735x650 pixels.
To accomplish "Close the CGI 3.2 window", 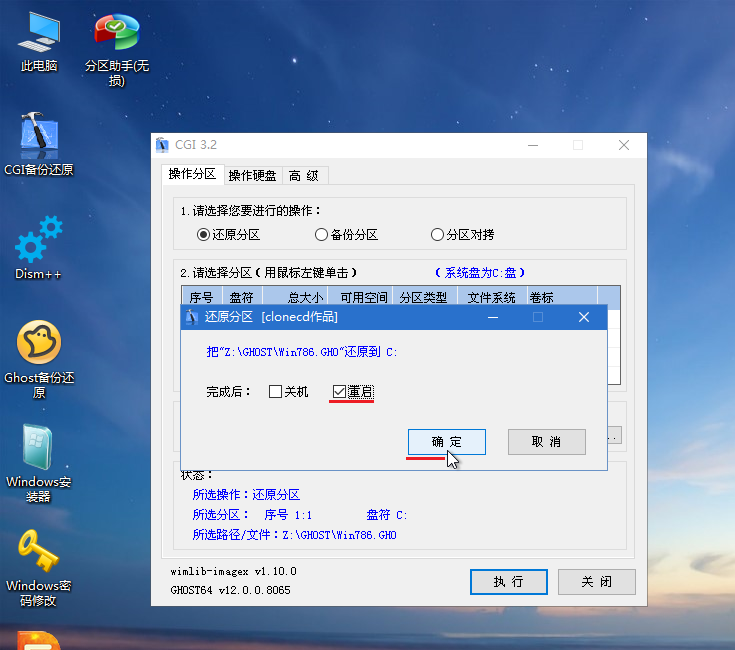I will tap(624, 145).
